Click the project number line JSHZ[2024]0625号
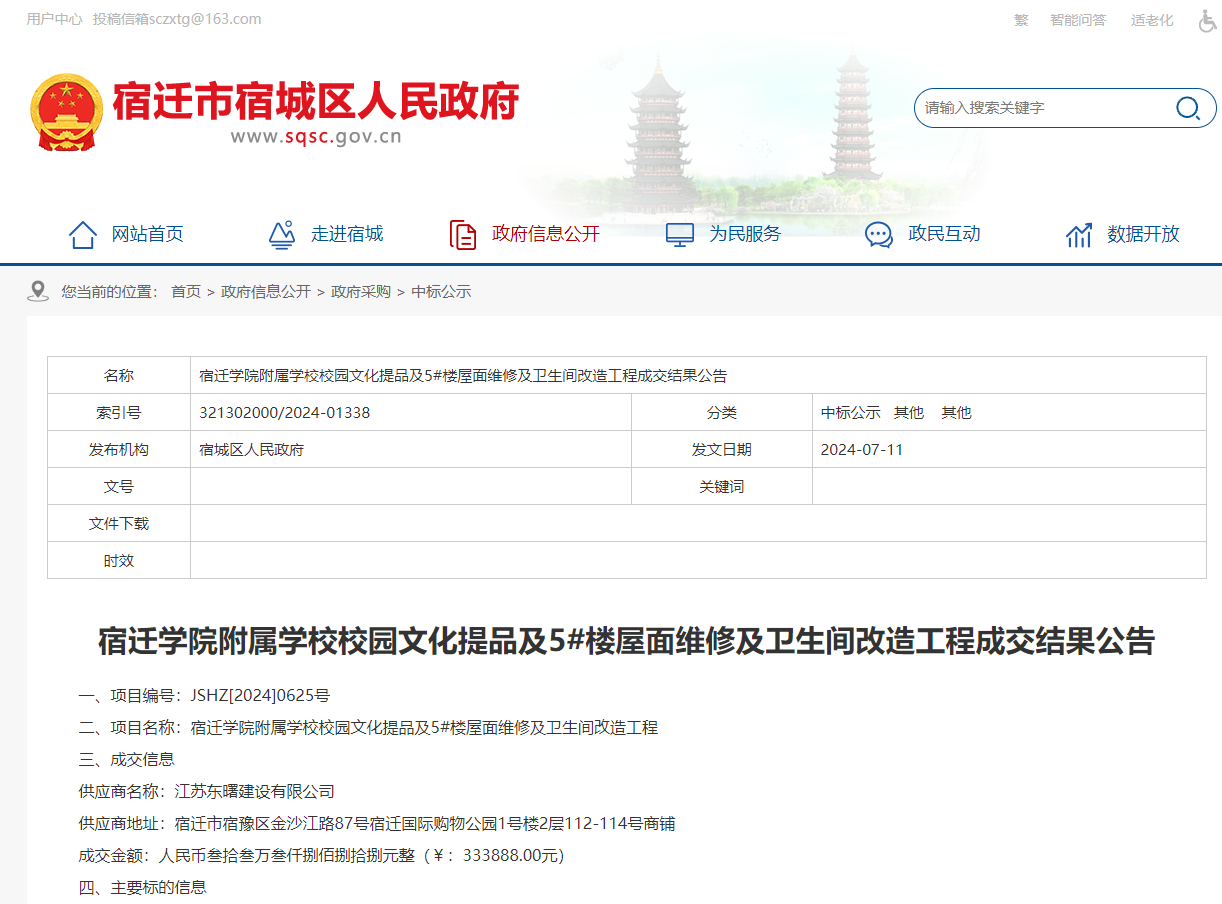The image size is (1222, 904). [204, 695]
